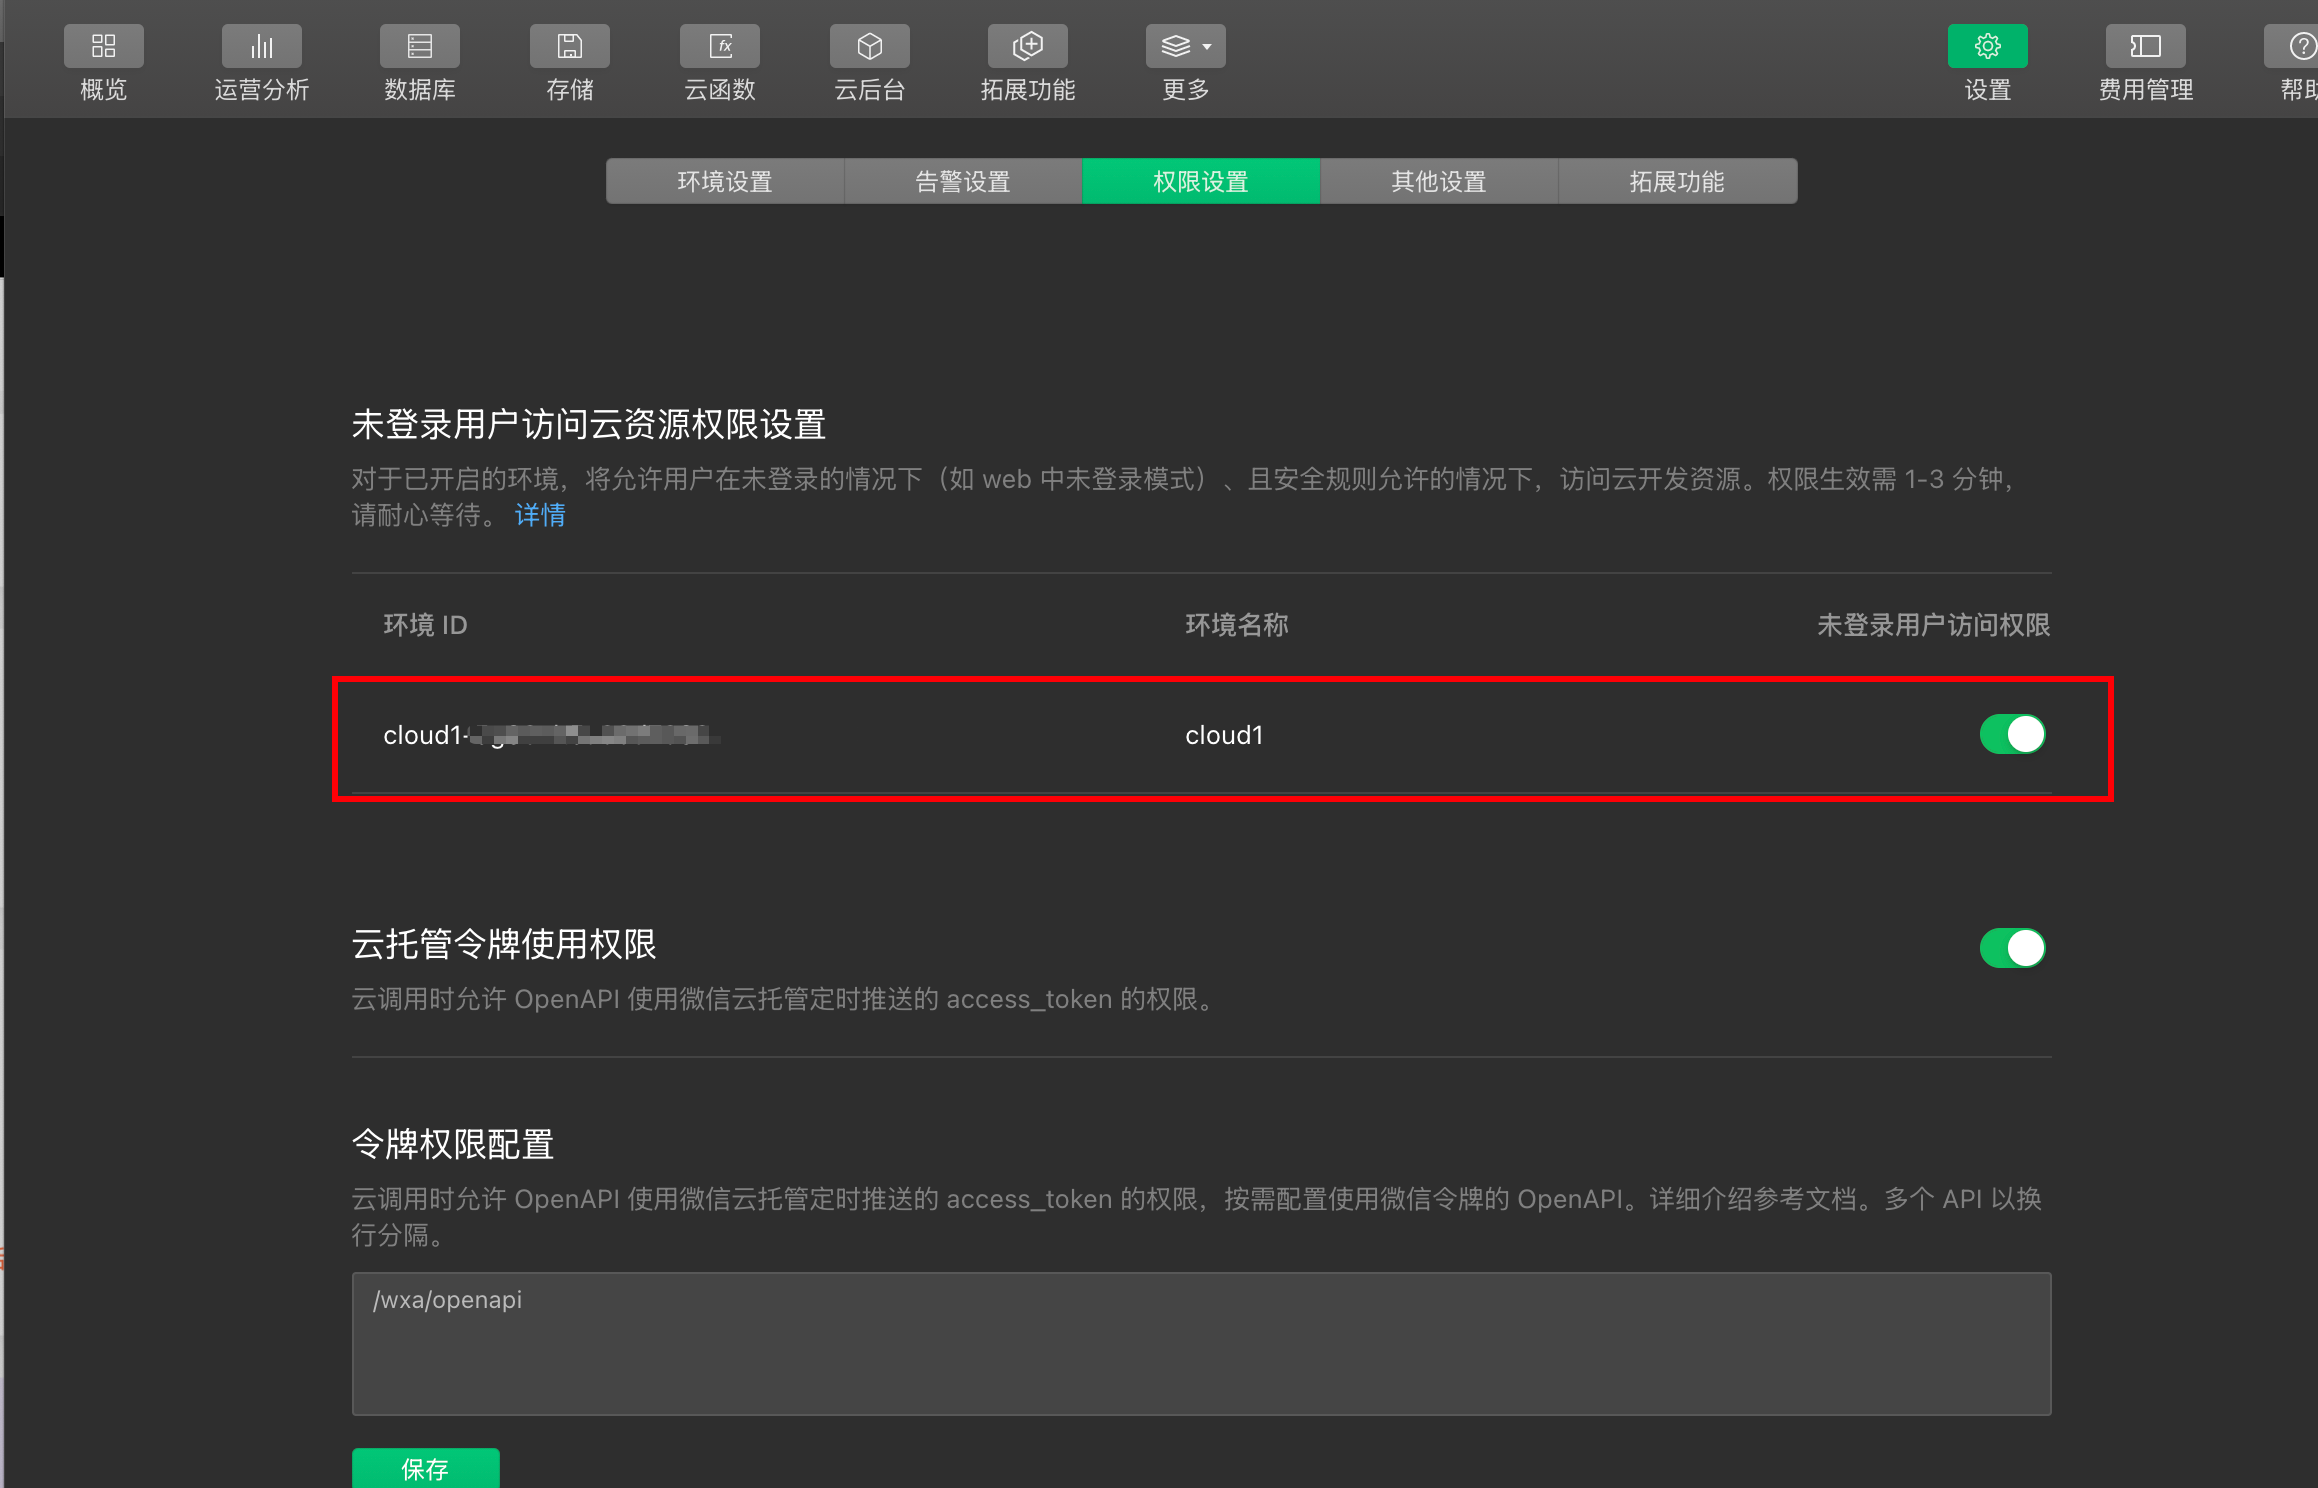
Task: Switch to 环境设置 tab
Action: (725, 182)
